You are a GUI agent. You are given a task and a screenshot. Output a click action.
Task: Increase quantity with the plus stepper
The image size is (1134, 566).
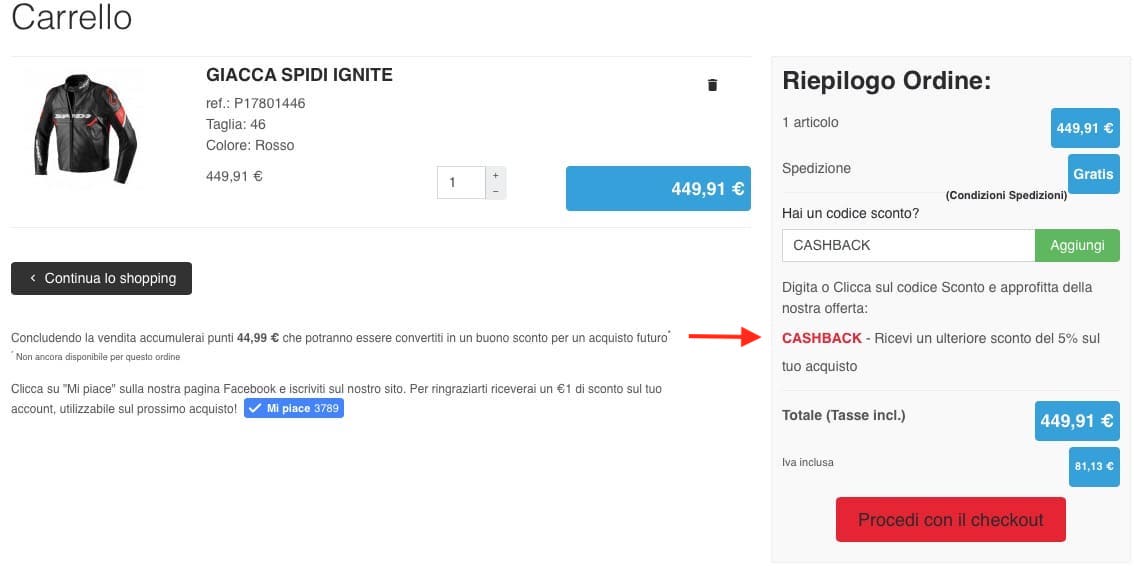point(496,175)
